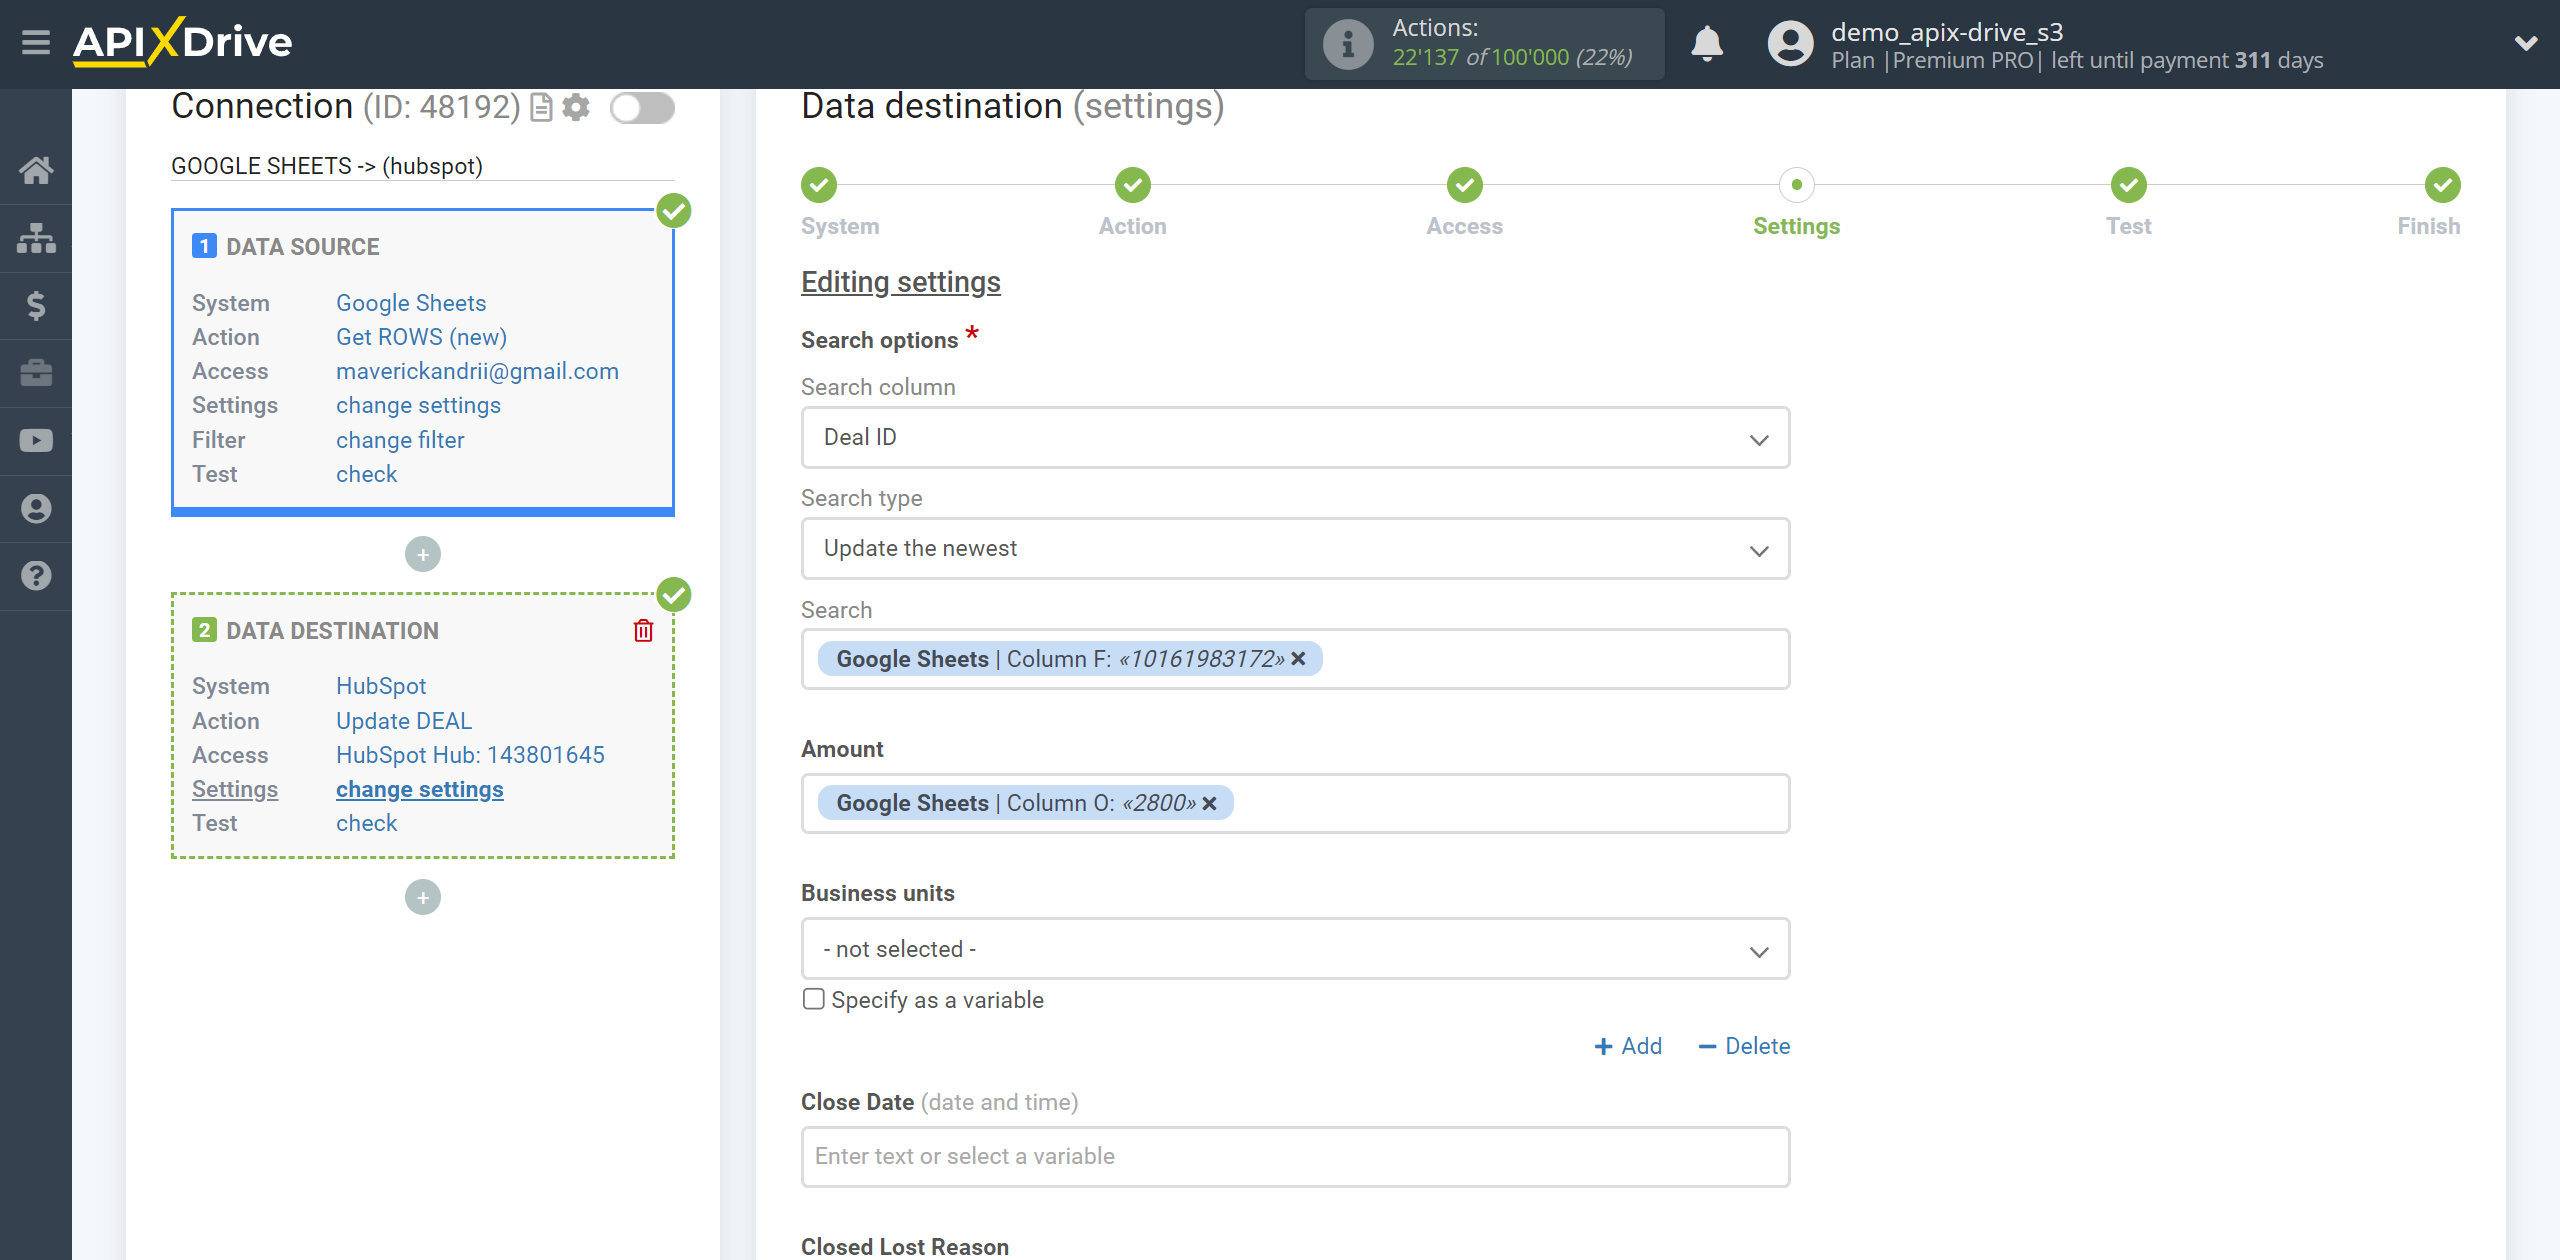2560x1260 pixels.
Task: Open the Update DEAL action link
Action: click(x=404, y=721)
